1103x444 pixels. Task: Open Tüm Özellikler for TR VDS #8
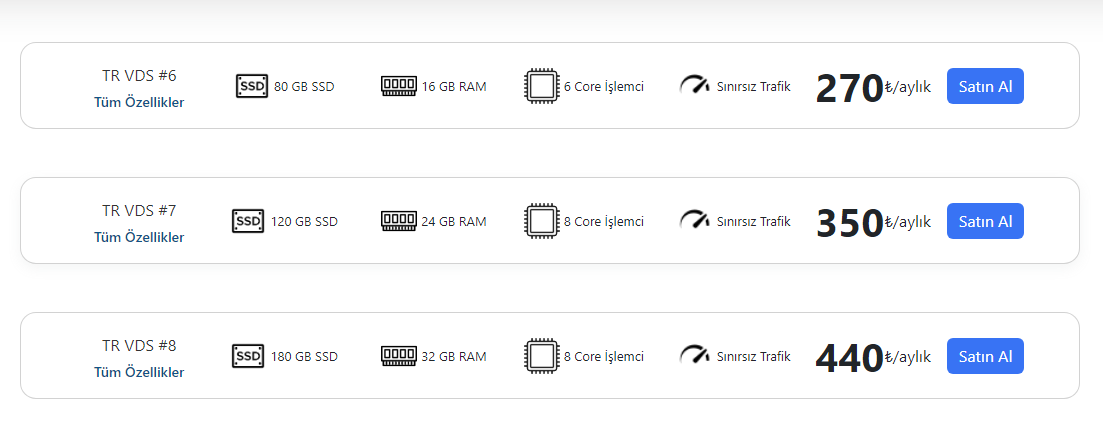pyautogui.click(x=139, y=372)
